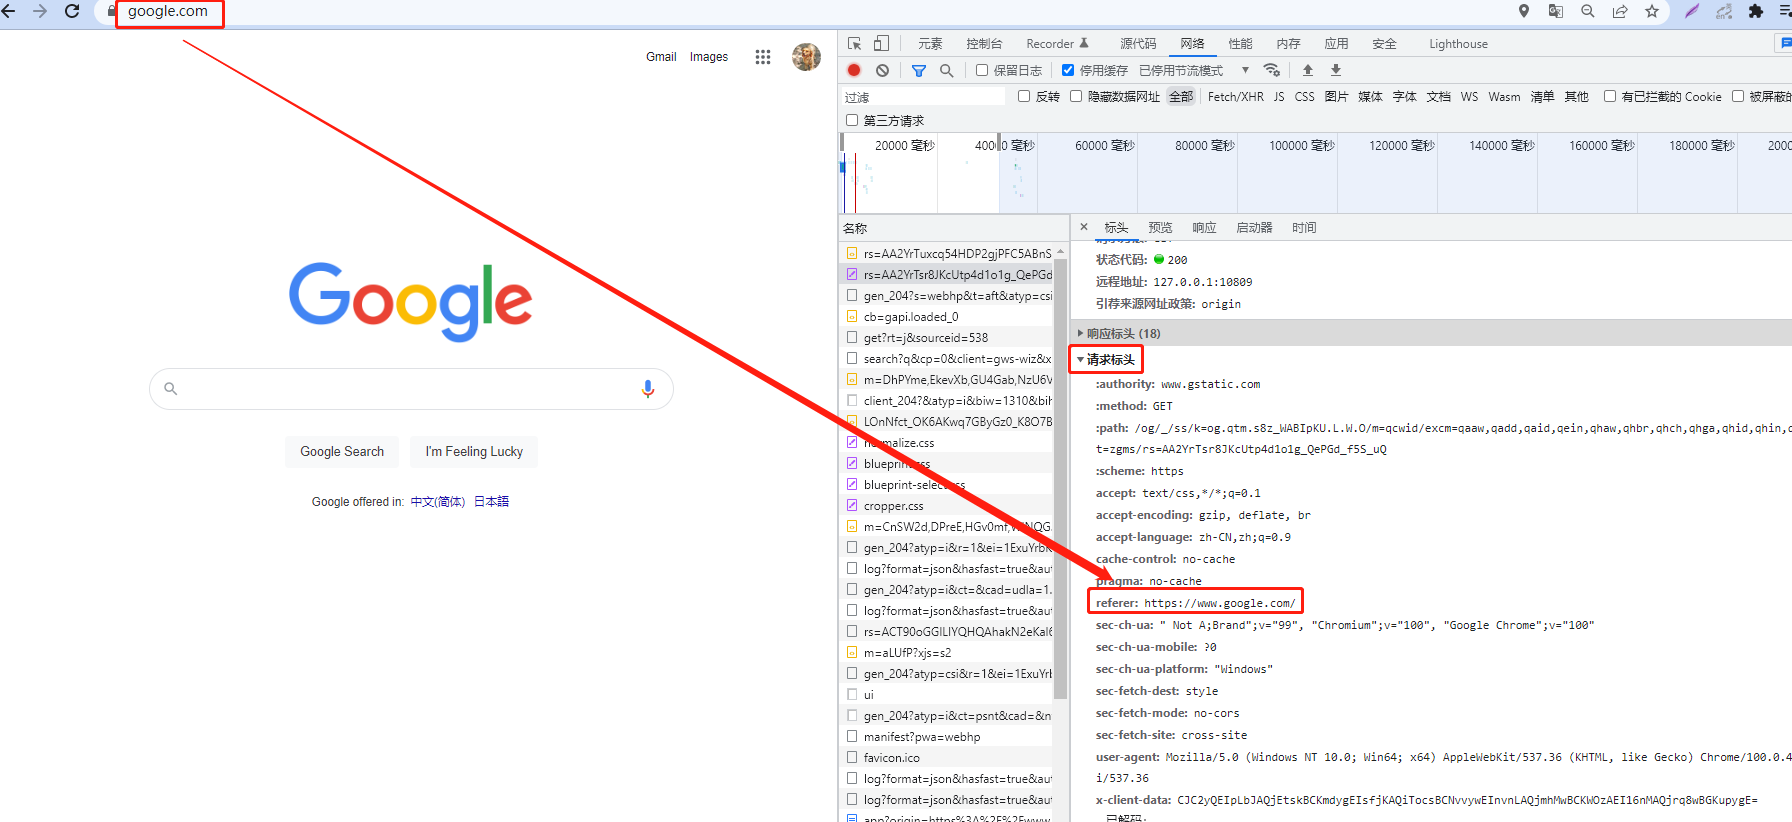Open the Lighthouse tab
The height and width of the screenshot is (822, 1792).
1458,43
